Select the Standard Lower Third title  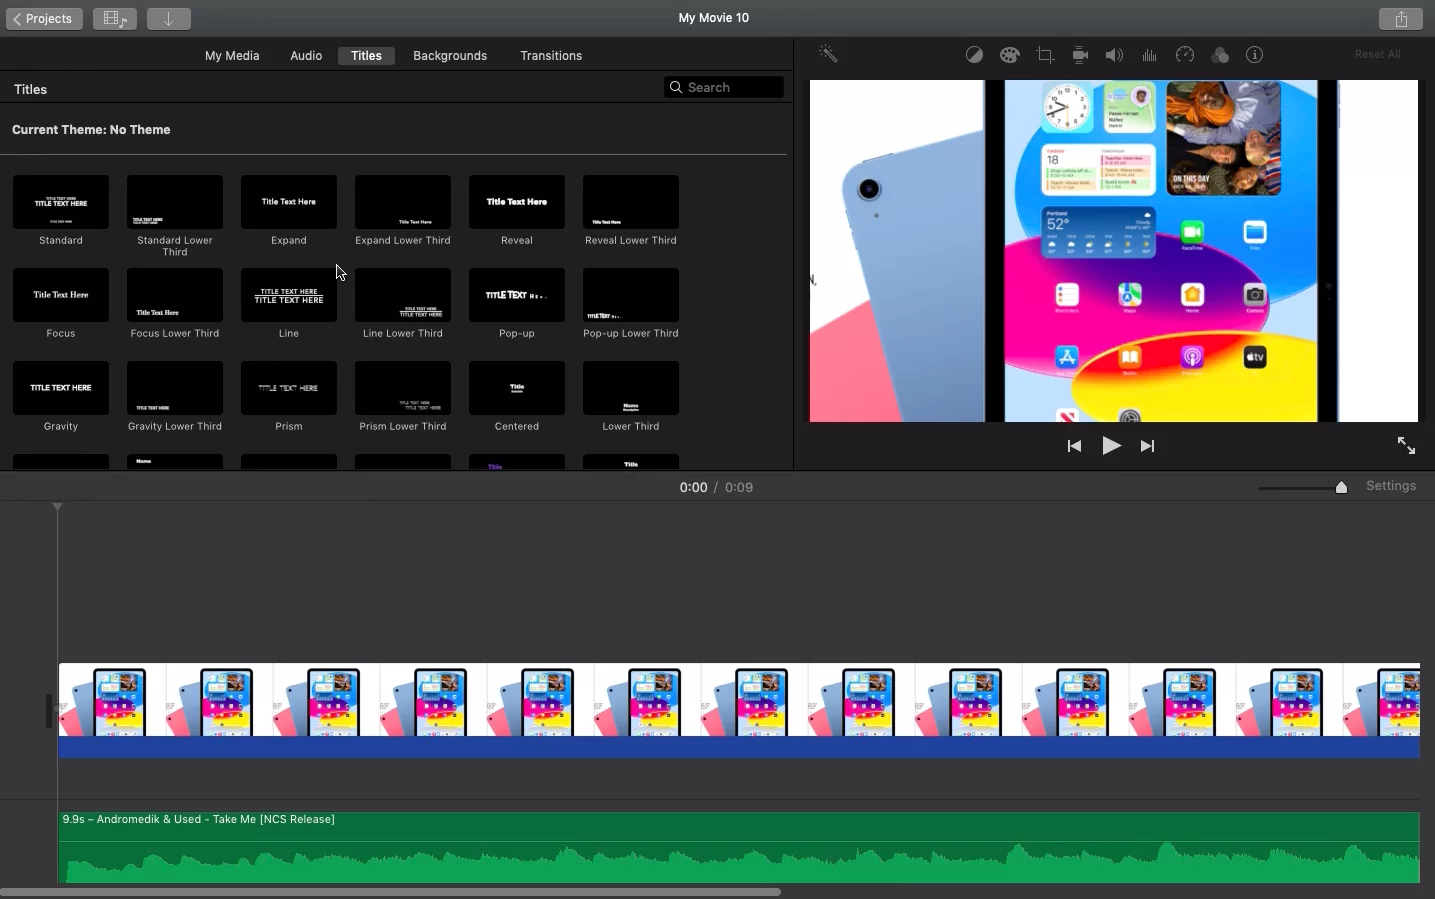[x=175, y=203]
